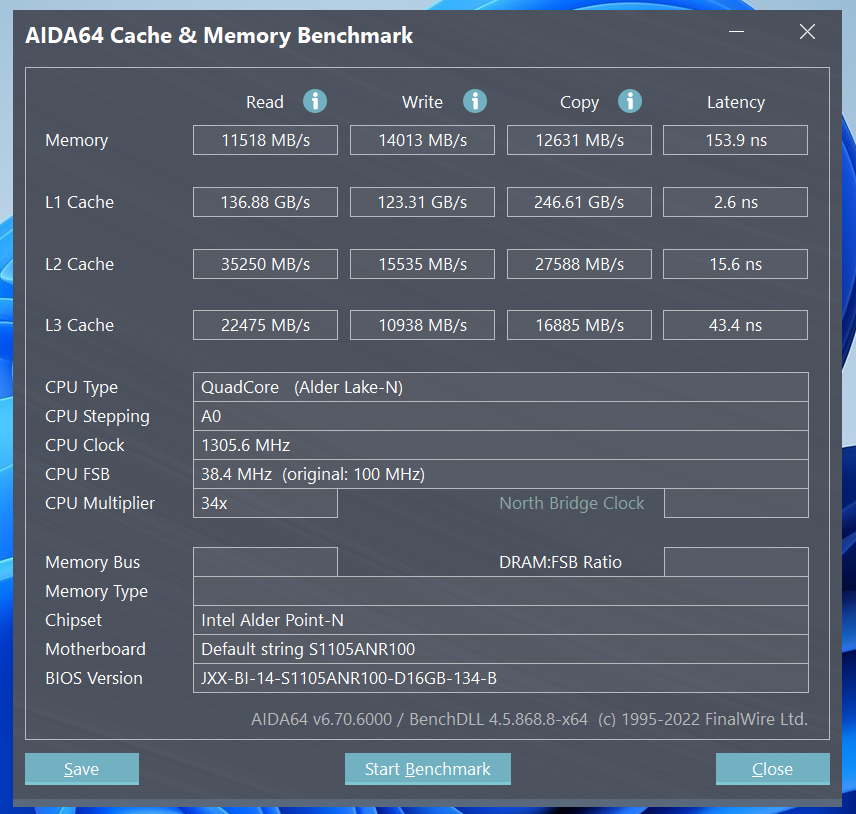Image resolution: width=856 pixels, height=814 pixels.
Task: Click the empty Memory Bus field
Action: [265, 562]
